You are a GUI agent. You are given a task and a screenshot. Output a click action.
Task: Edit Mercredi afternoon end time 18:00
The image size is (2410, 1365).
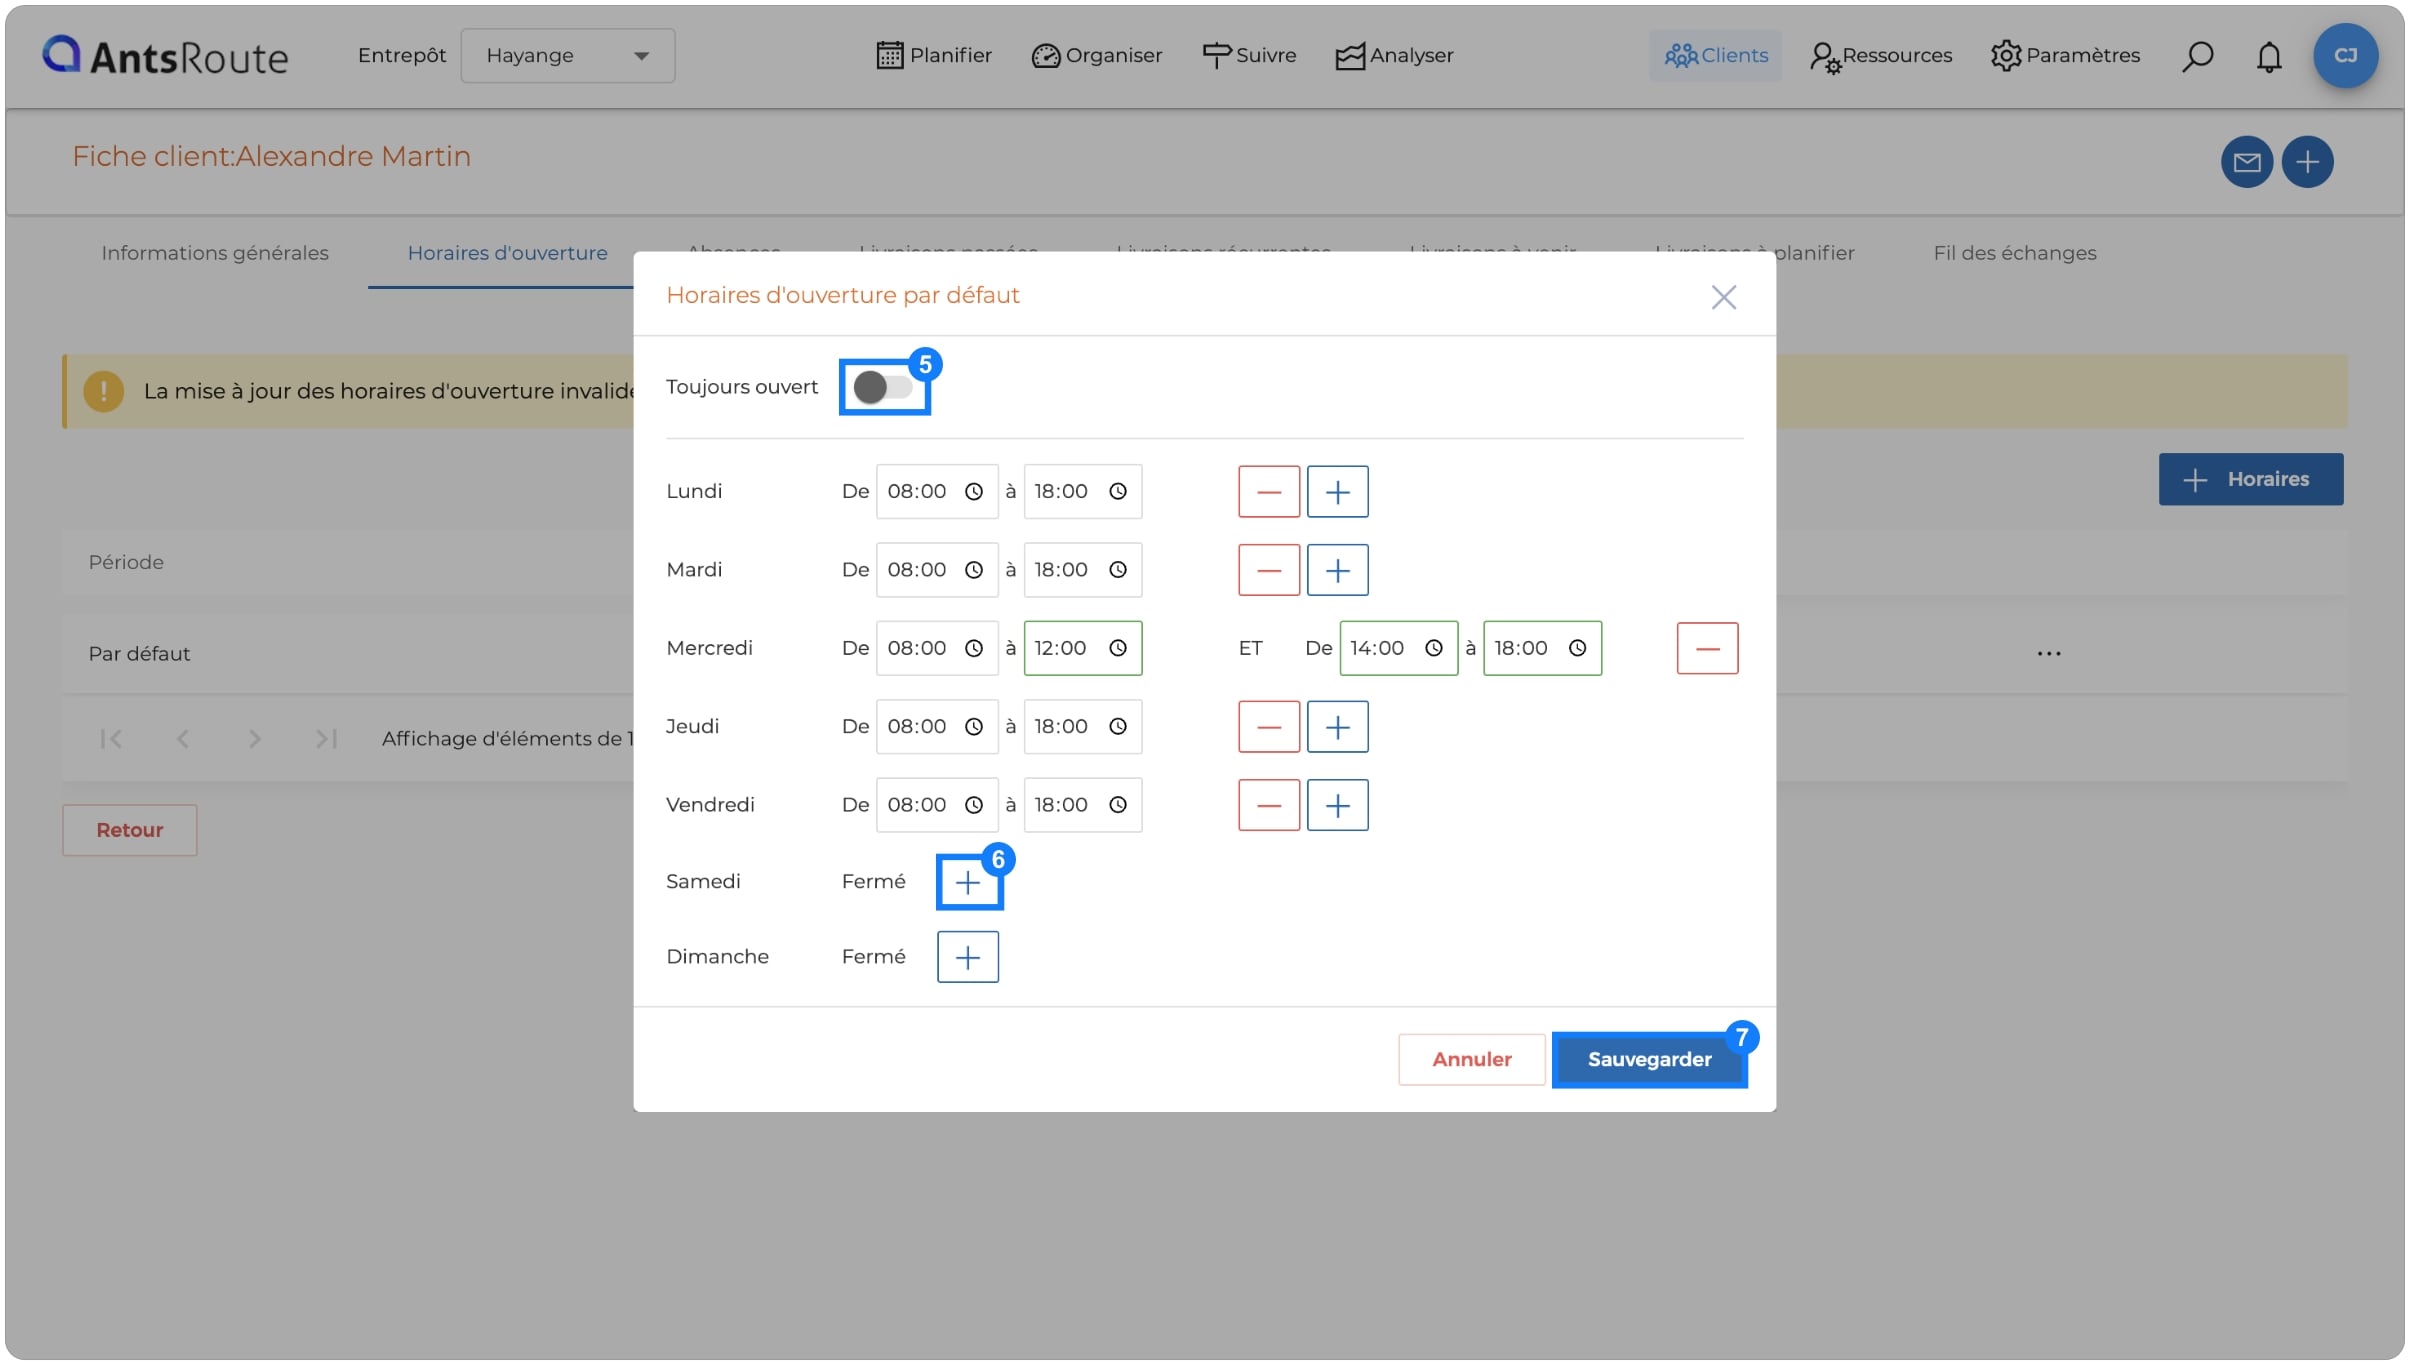click(1542, 648)
